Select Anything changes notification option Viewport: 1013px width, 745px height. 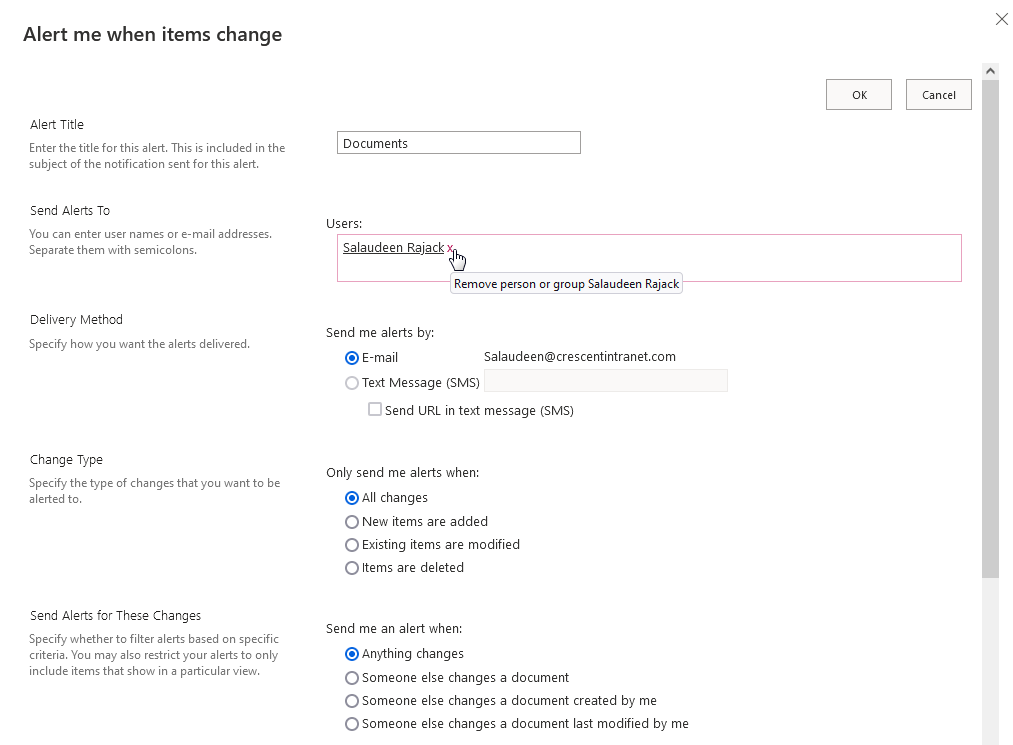352,653
